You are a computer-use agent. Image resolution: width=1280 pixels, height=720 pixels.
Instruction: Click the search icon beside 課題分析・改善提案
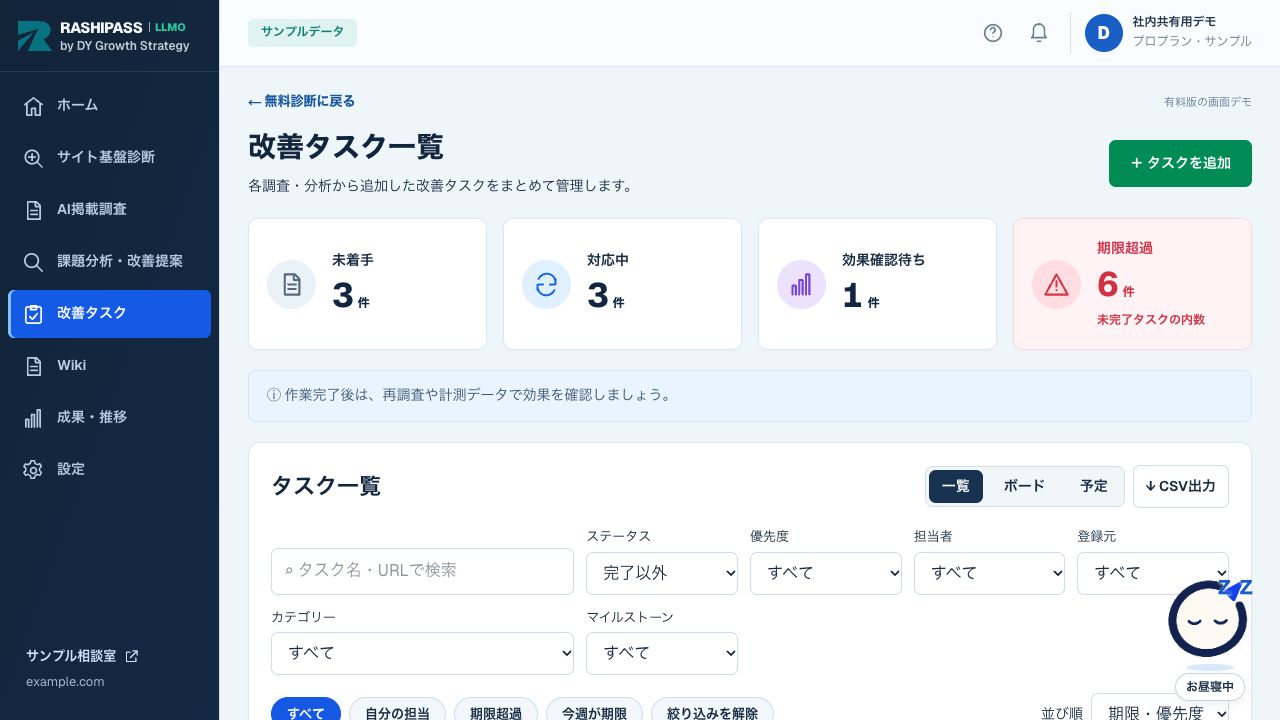(x=33, y=262)
